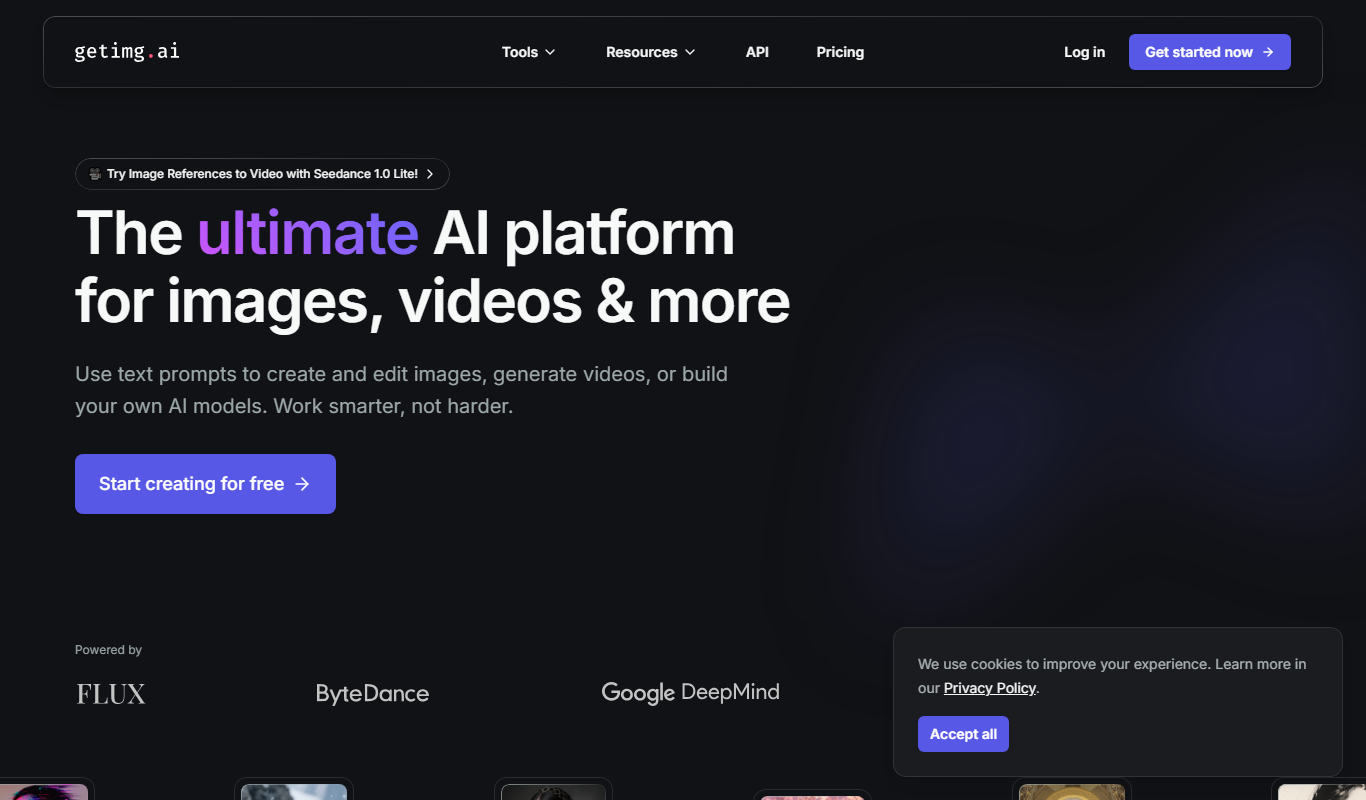Click the 'Powered by' label

[108, 650]
